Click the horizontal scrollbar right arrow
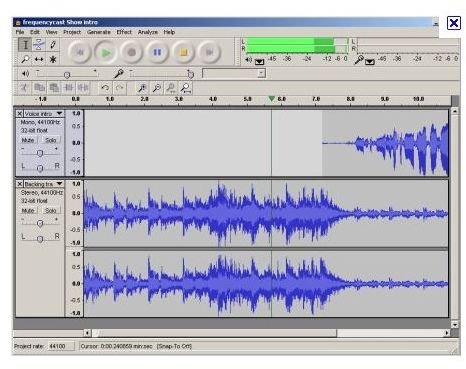This screenshot has height=369, width=466. 446,333
